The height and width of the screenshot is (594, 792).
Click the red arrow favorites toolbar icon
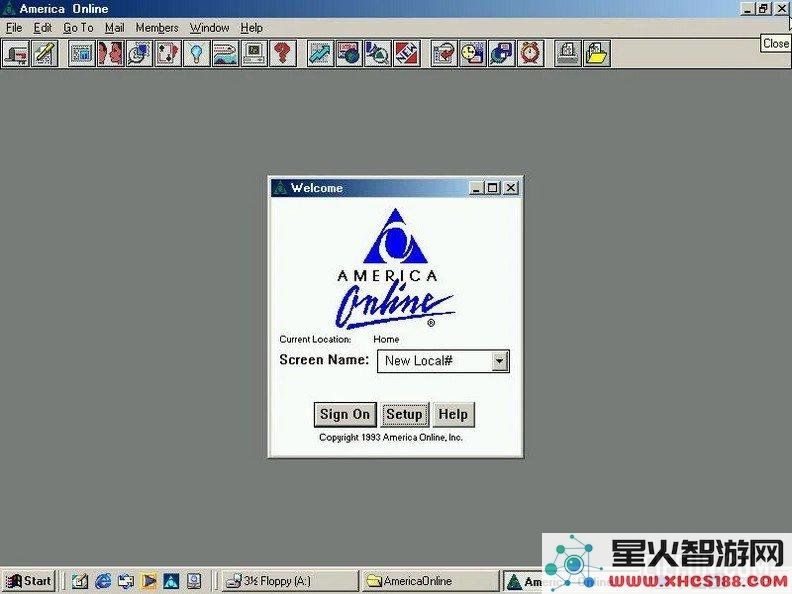[x=444, y=53]
